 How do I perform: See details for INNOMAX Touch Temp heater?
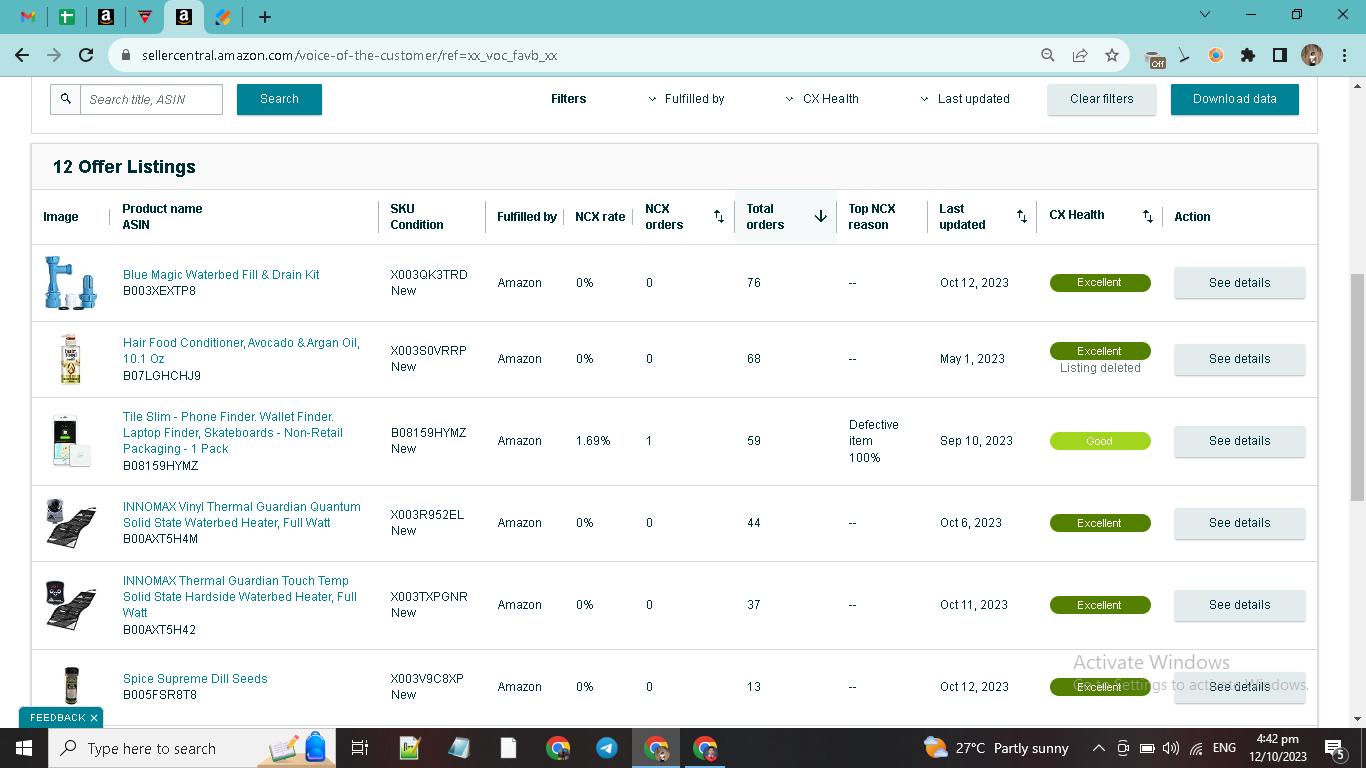tap(1239, 605)
